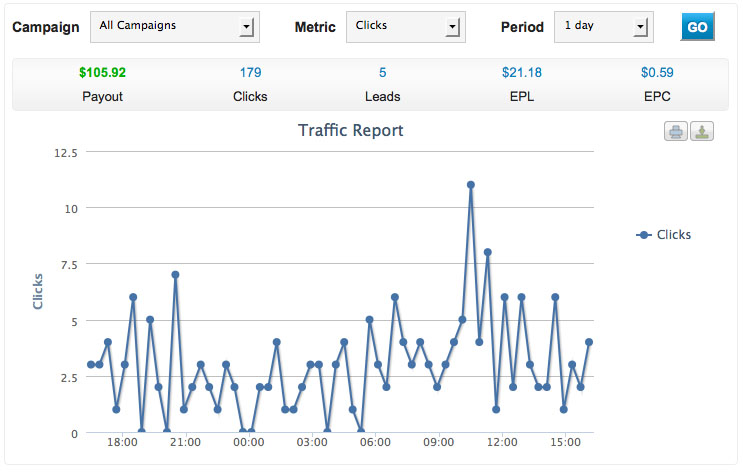Click the highest data point at 11 clicks
743x472 pixels.
point(470,185)
